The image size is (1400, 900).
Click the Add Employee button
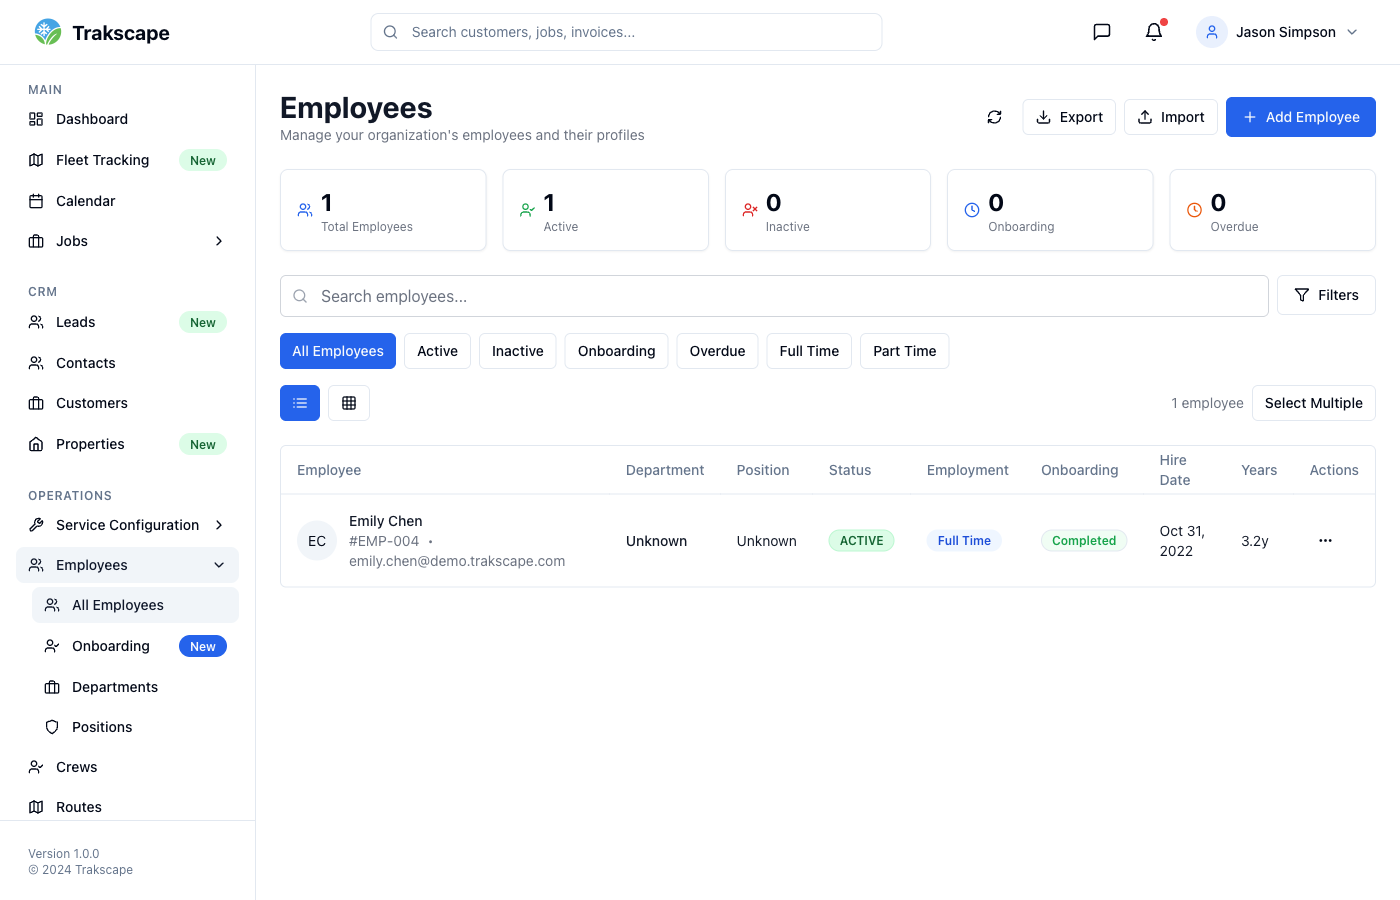click(x=1300, y=117)
